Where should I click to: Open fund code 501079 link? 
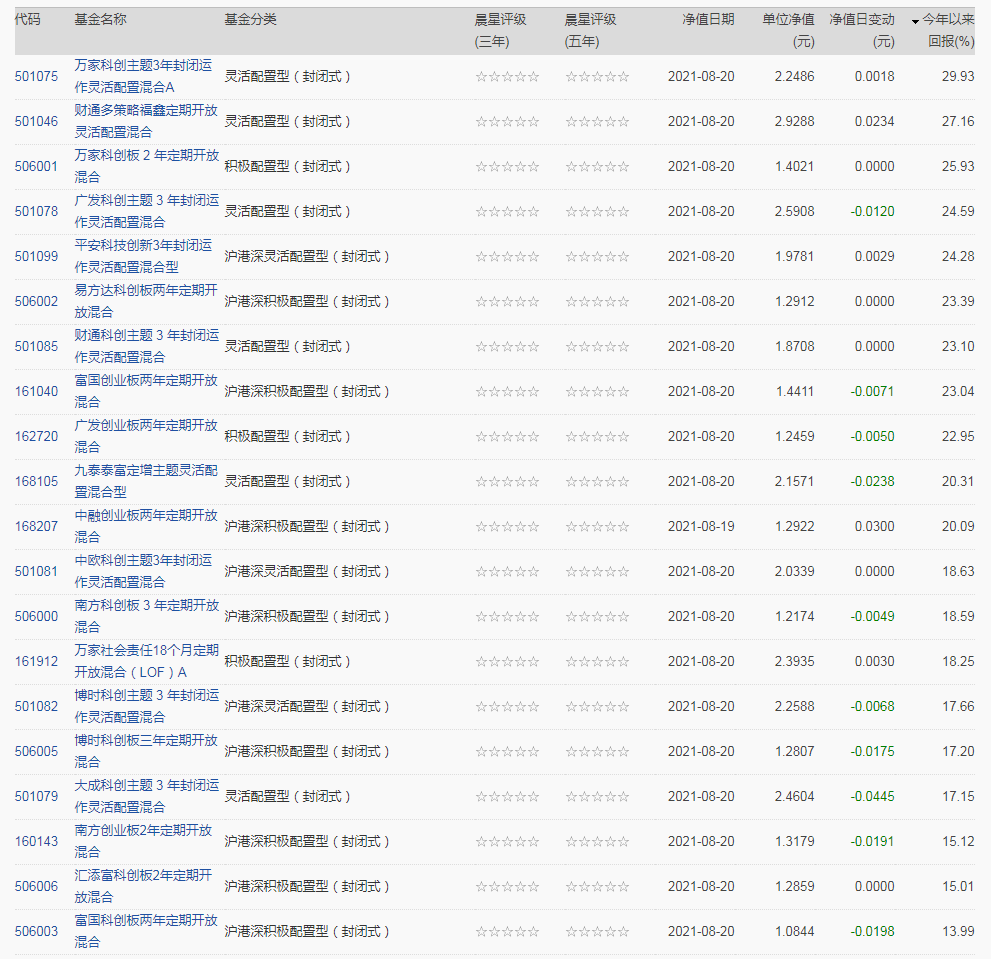tap(36, 797)
